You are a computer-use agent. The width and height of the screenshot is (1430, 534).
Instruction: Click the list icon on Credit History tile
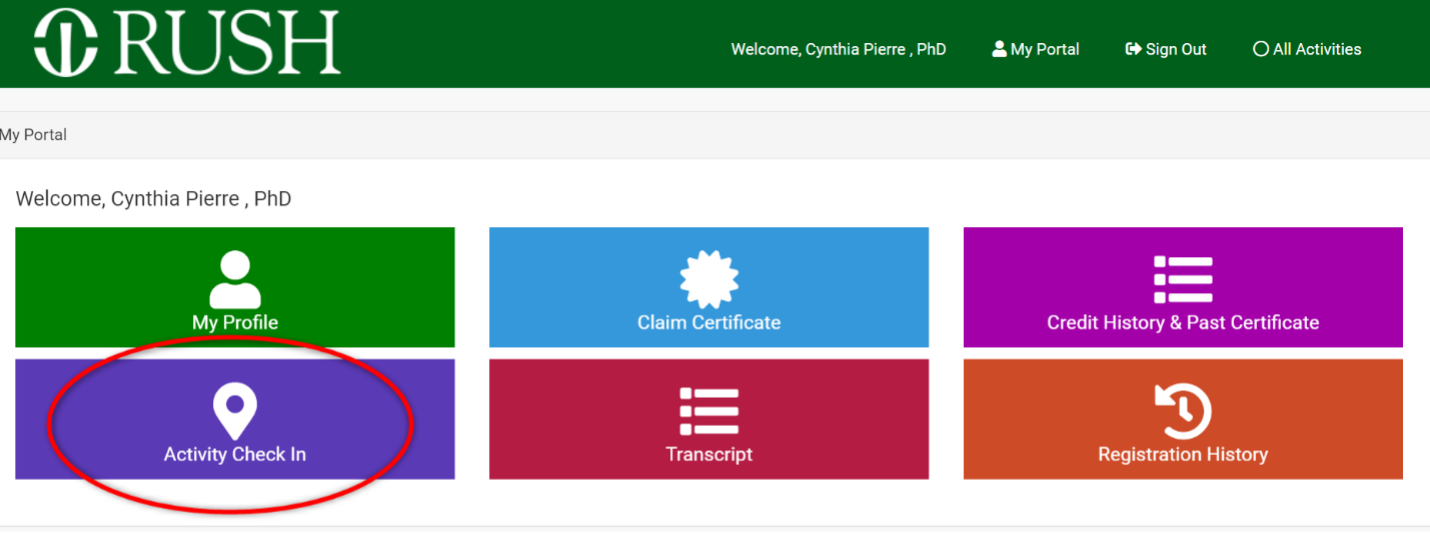1183,280
